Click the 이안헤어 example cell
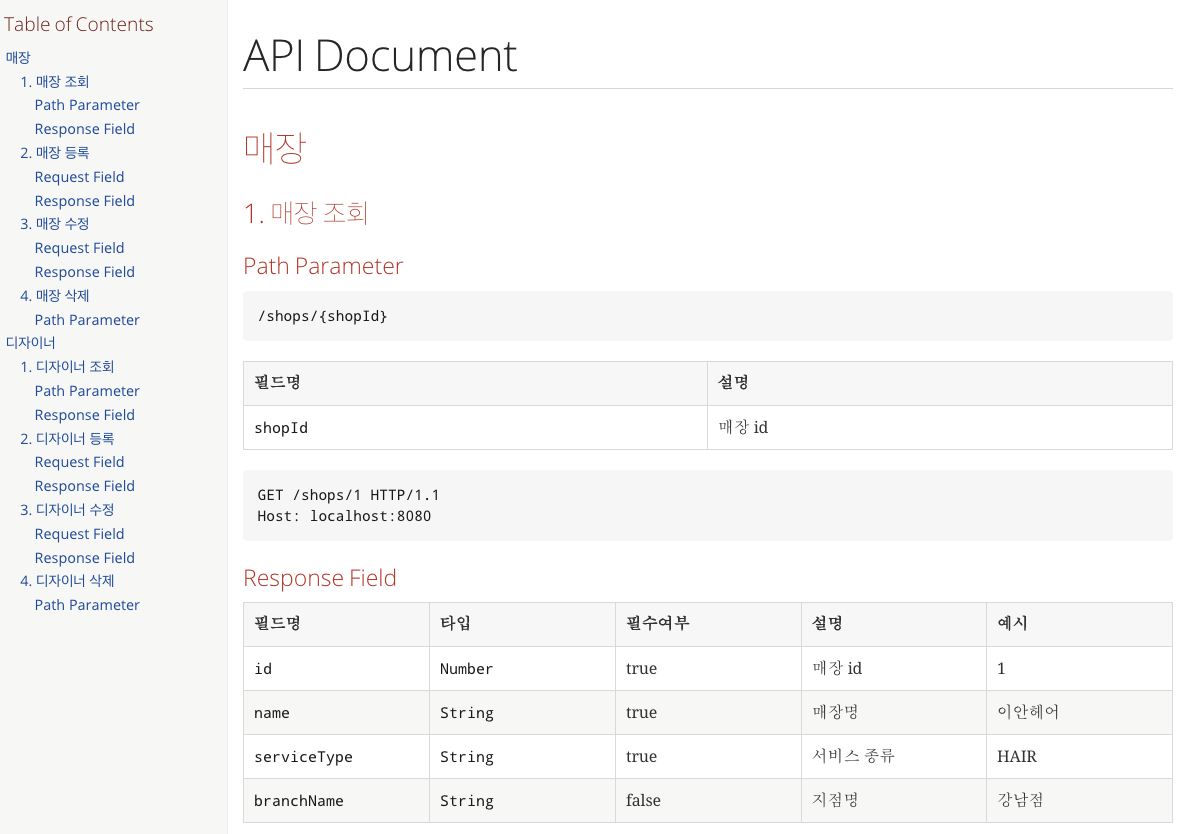The image size is (1184, 834). (1079, 712)
